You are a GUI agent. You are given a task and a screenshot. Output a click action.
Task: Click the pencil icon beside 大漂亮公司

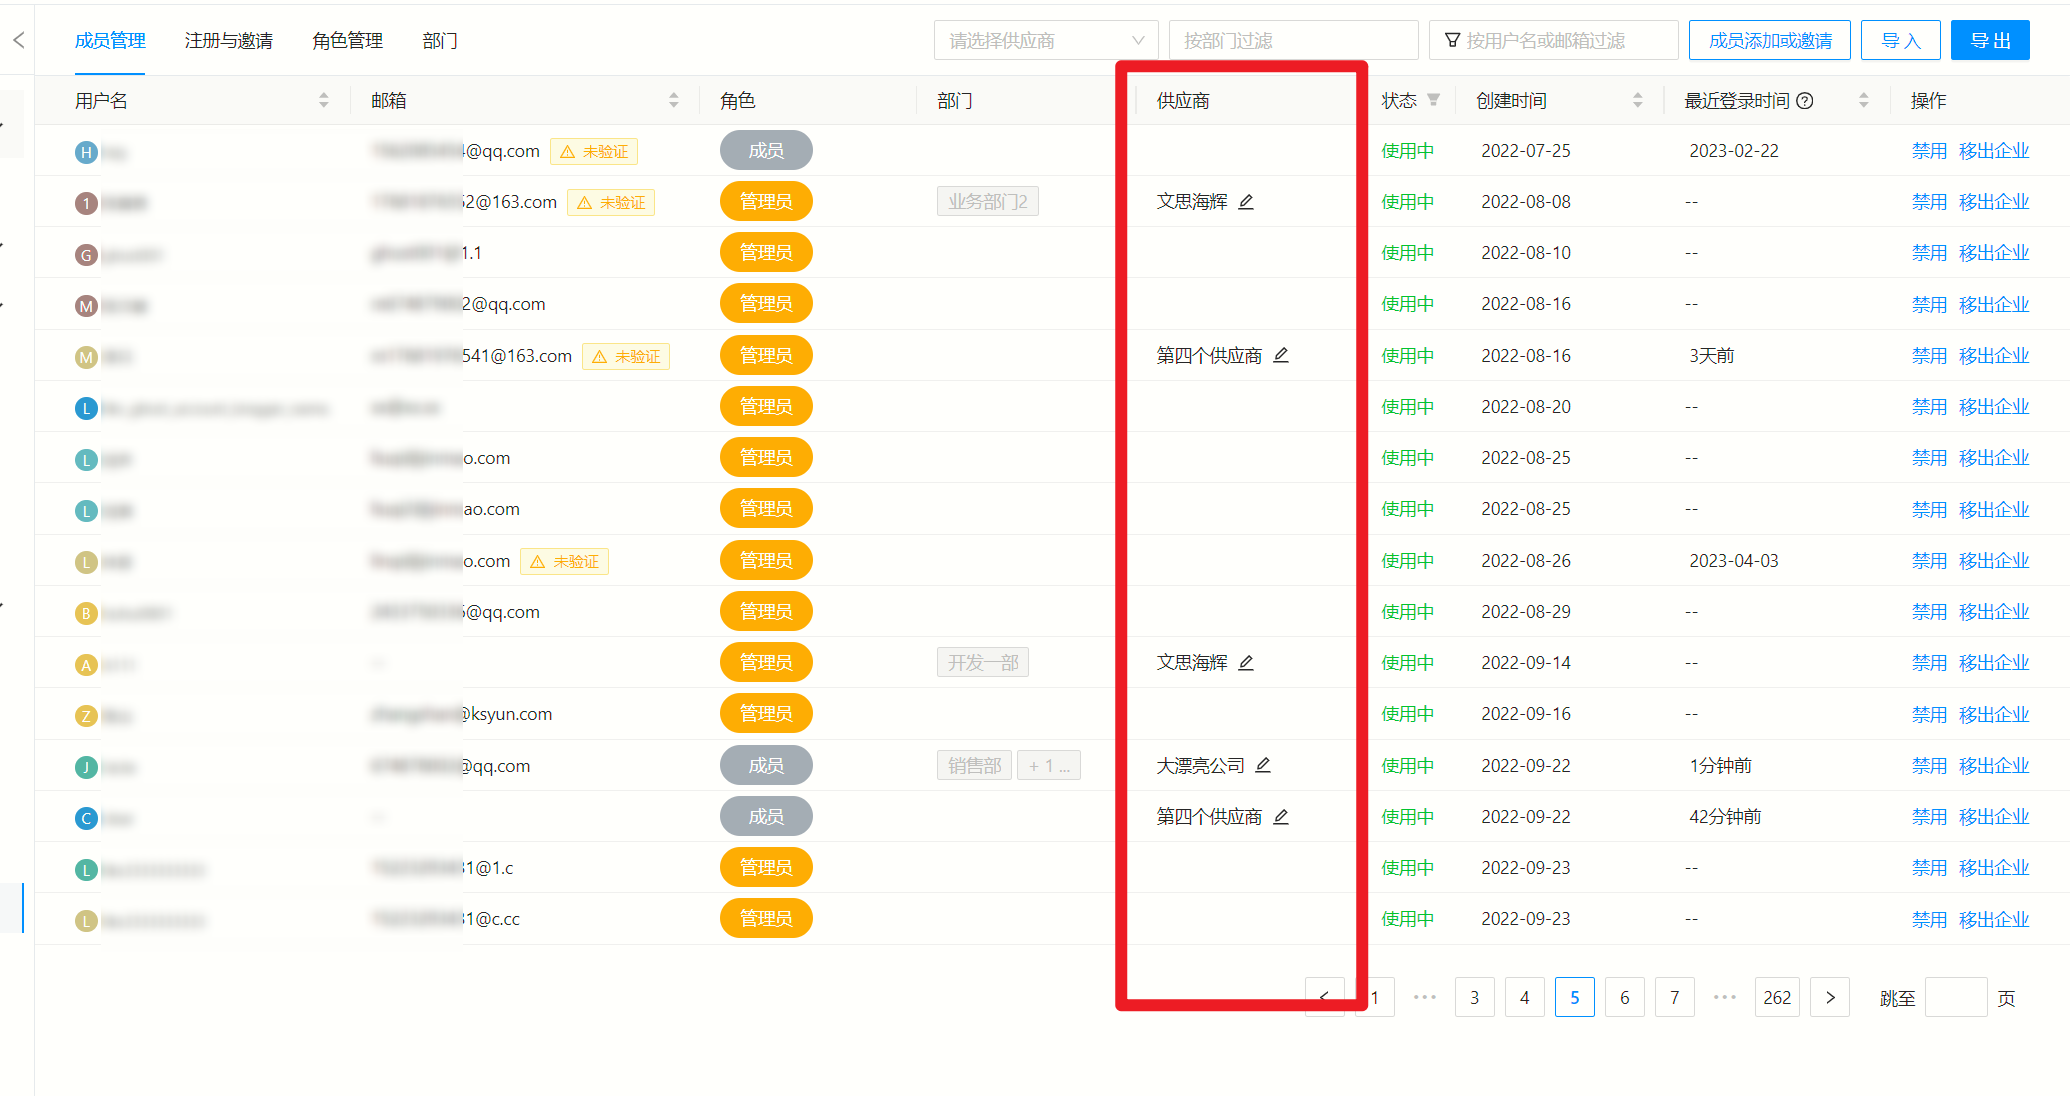click(x=1263, y=764)
